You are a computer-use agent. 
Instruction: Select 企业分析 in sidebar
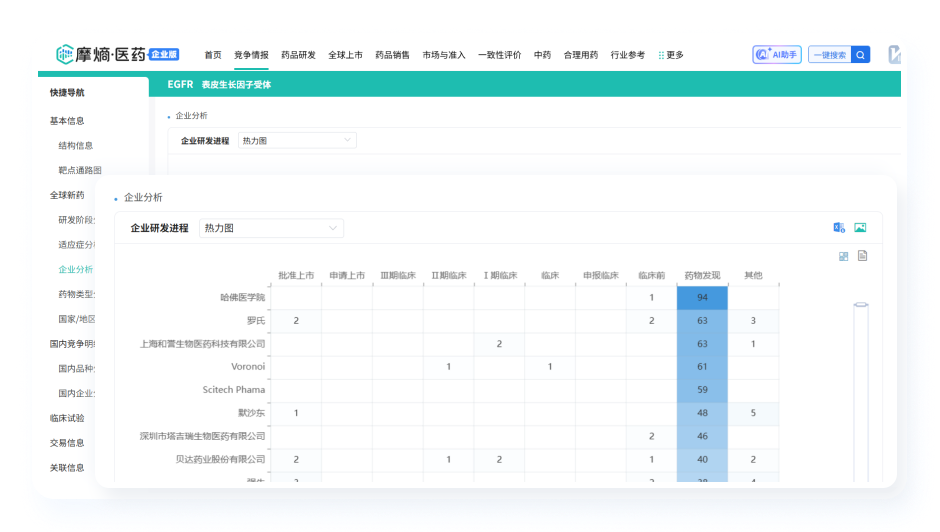pyautogui.click(x=76, y=269)
